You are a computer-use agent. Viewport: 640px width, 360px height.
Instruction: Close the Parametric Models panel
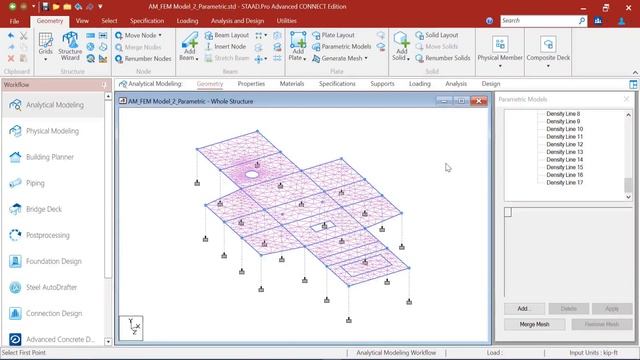point(627,99)
